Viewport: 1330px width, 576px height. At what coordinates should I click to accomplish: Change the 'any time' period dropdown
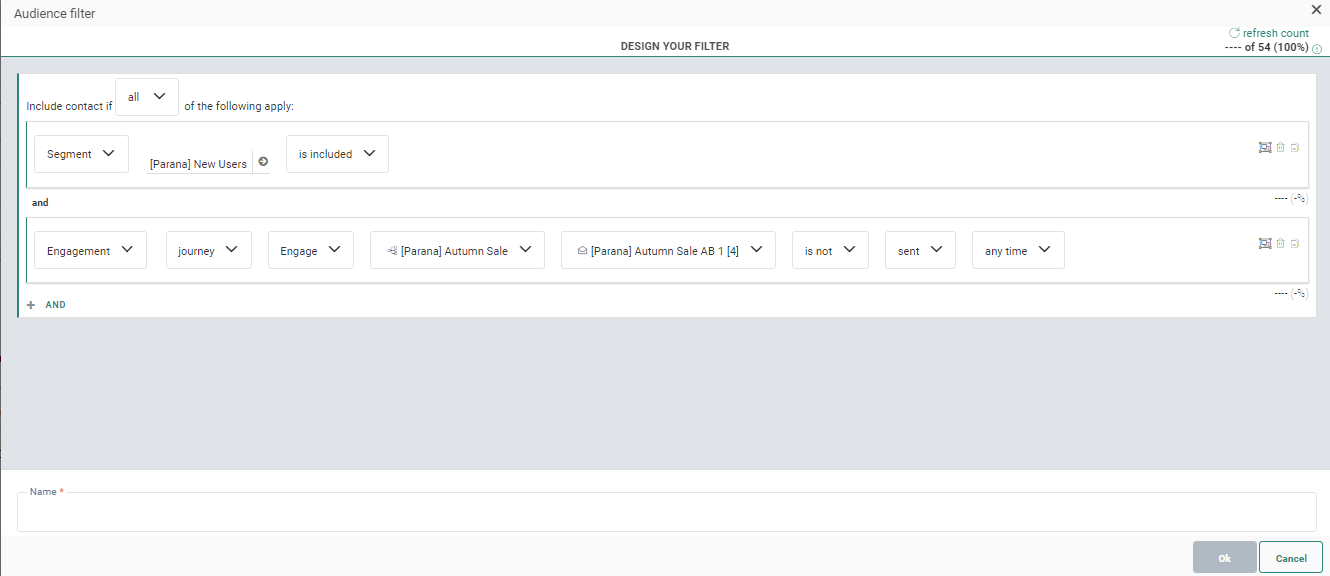(1017, 250)
